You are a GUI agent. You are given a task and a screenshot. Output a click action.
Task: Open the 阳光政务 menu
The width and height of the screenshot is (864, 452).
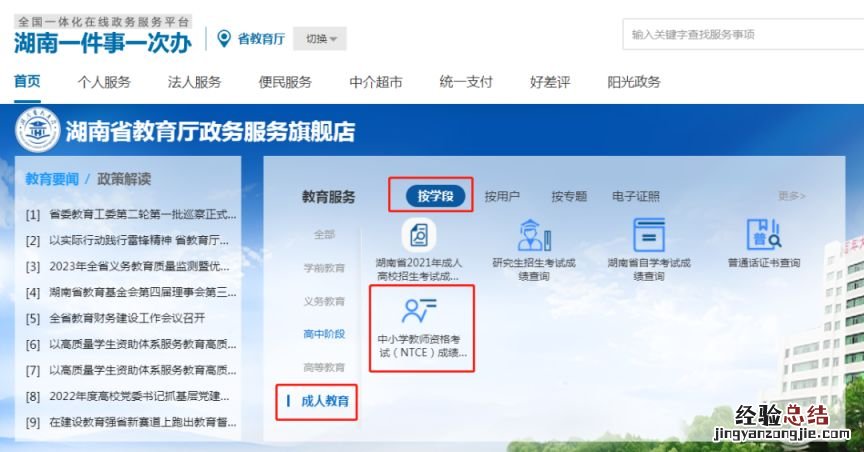click(634, 82)
